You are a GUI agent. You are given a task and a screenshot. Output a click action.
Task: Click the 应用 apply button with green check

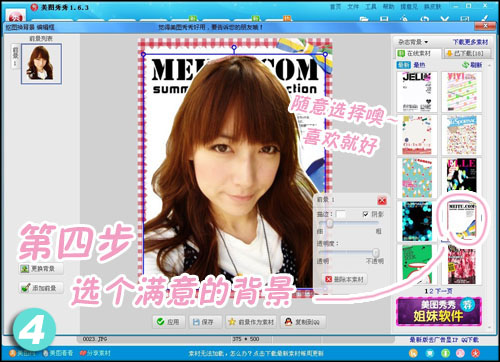[168, 322]
